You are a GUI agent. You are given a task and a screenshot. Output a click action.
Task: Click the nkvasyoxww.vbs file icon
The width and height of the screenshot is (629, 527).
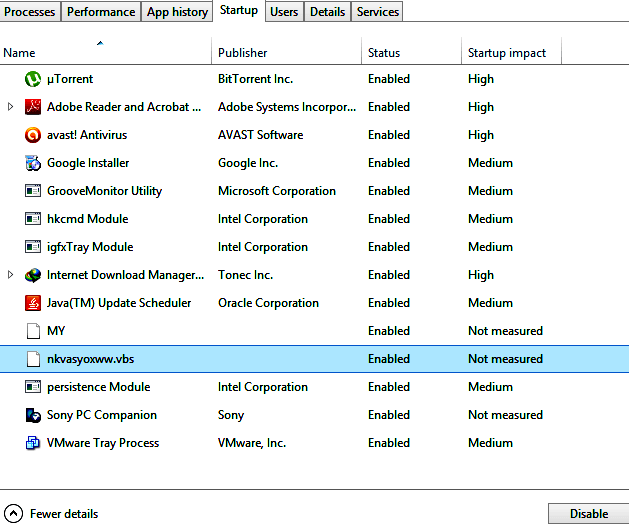[33, 359]
